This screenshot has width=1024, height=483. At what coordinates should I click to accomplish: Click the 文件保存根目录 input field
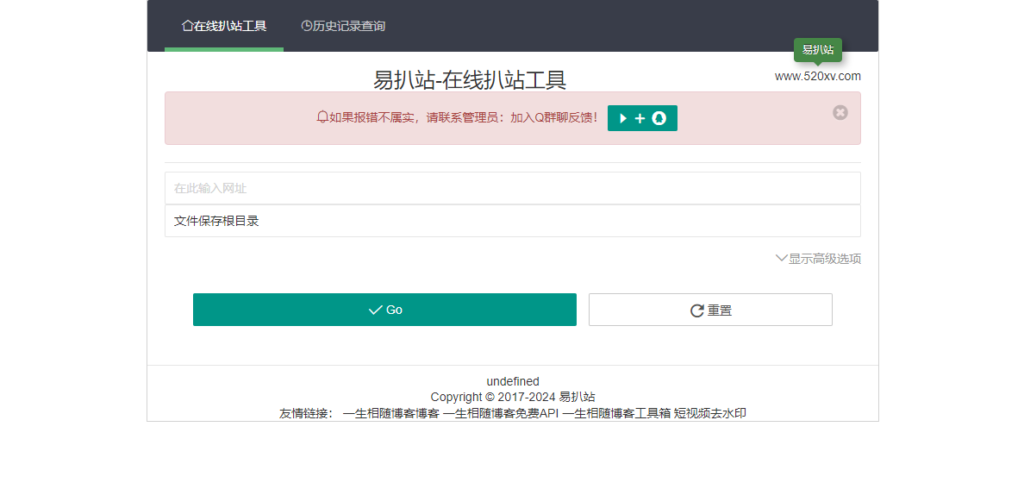513,221
